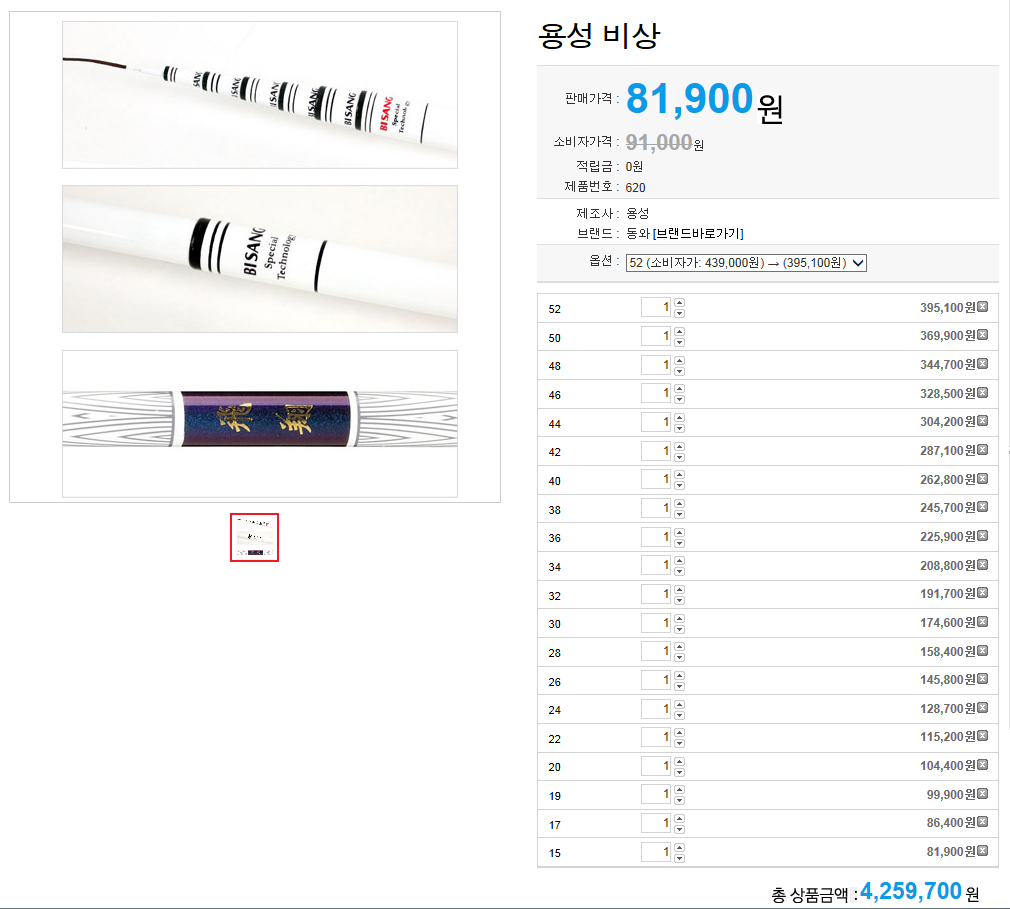1010x909 pixels.
Task: Increase quantity for size 26
Action: (x=679, y=675)
